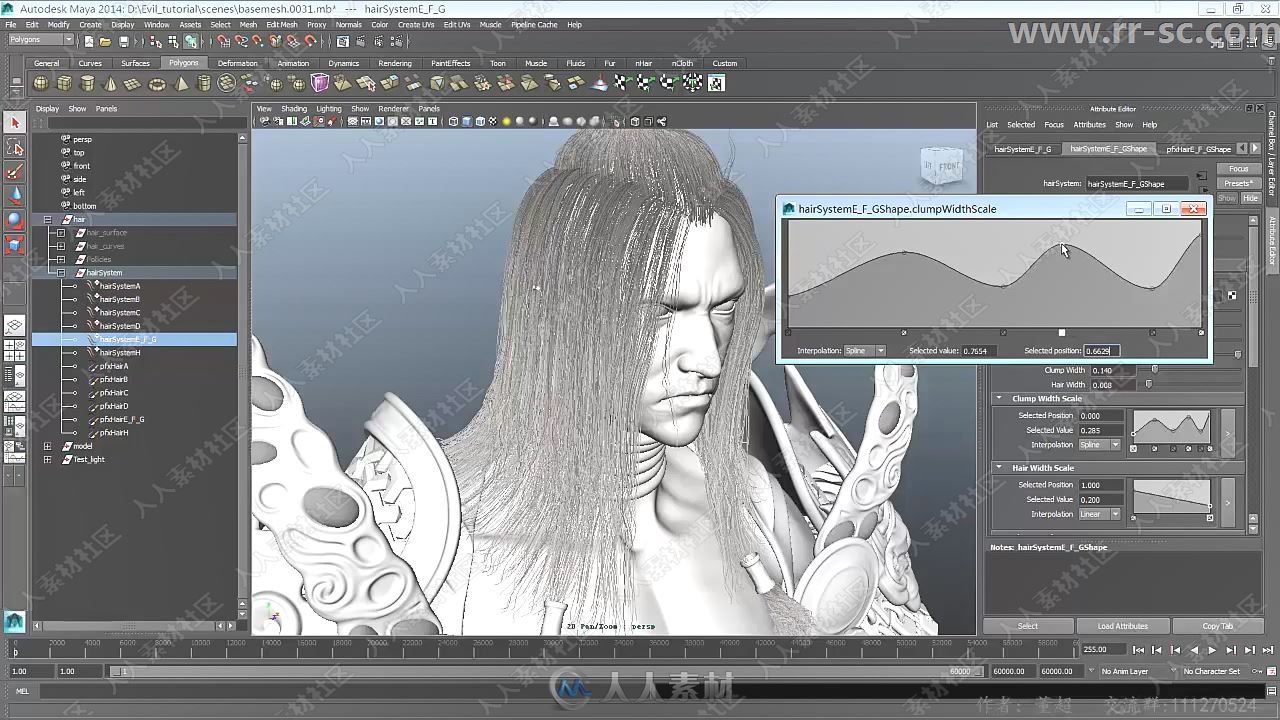Image resolution: width=1280 pixels, height=720 pixels.
Task: Expand hair_surface node in outliner
Action: click(60, 233)
